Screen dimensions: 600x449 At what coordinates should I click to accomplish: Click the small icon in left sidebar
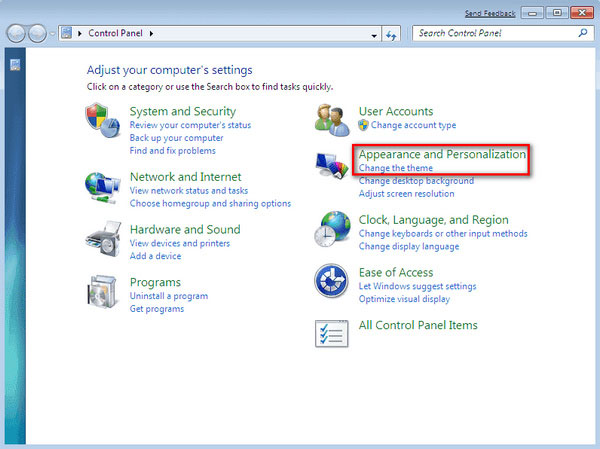pos(15,65)
